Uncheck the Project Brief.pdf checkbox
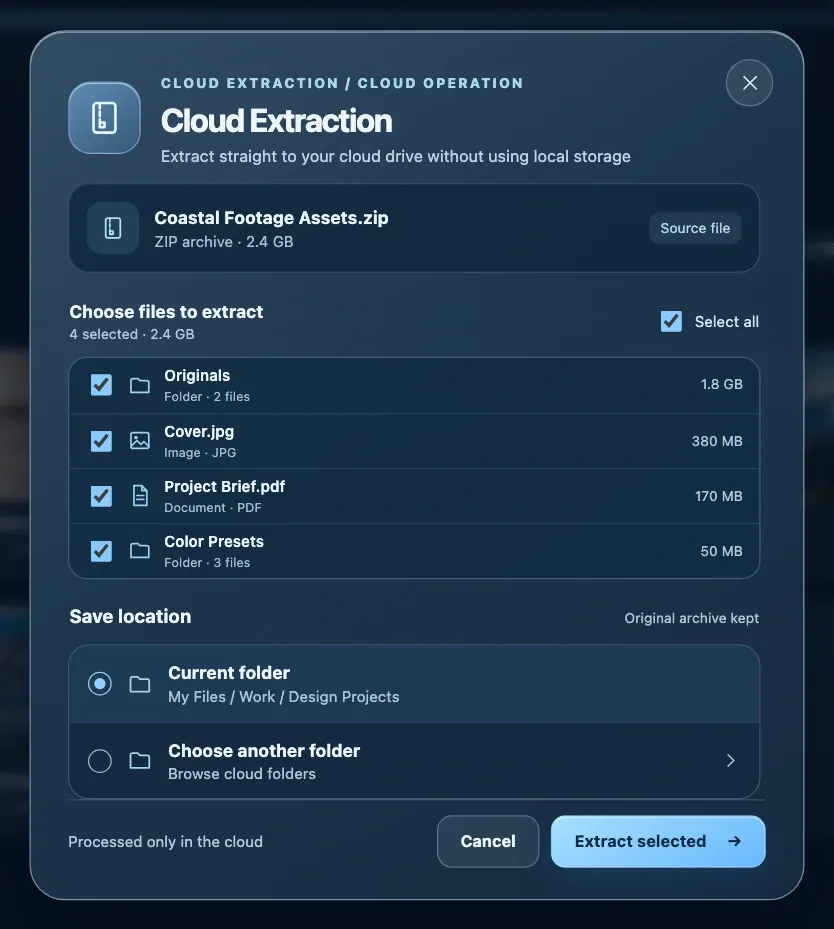834x929 pixels. coord(101,496)
